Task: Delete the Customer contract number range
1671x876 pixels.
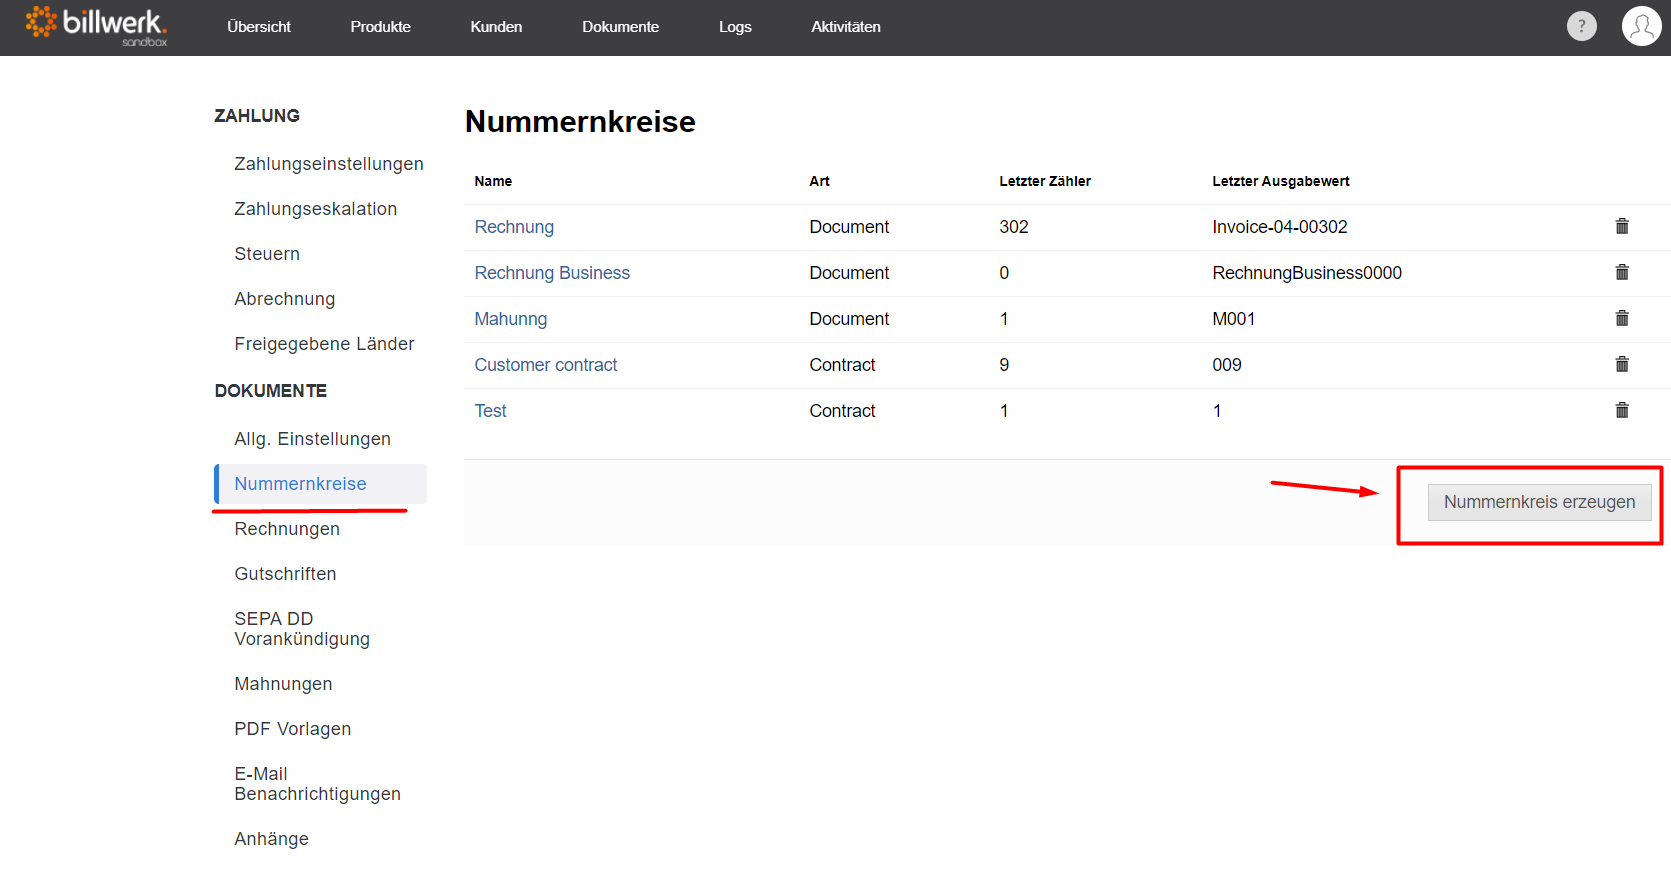Action: (1622, 364)
